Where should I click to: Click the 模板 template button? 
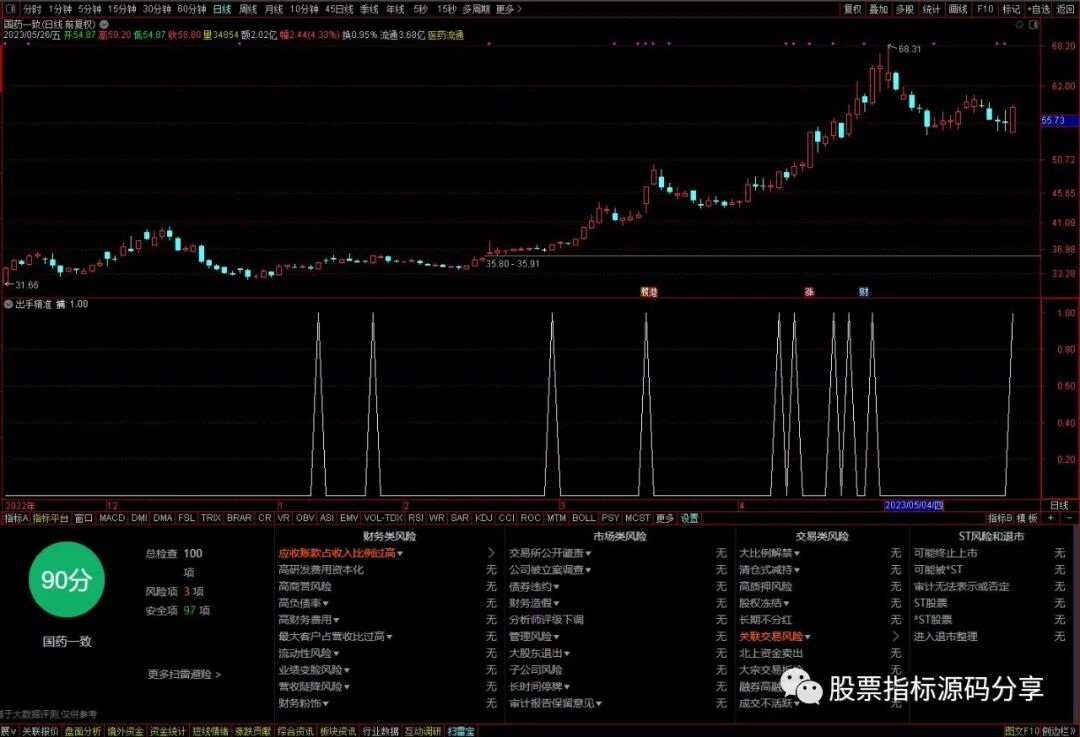1027,518
